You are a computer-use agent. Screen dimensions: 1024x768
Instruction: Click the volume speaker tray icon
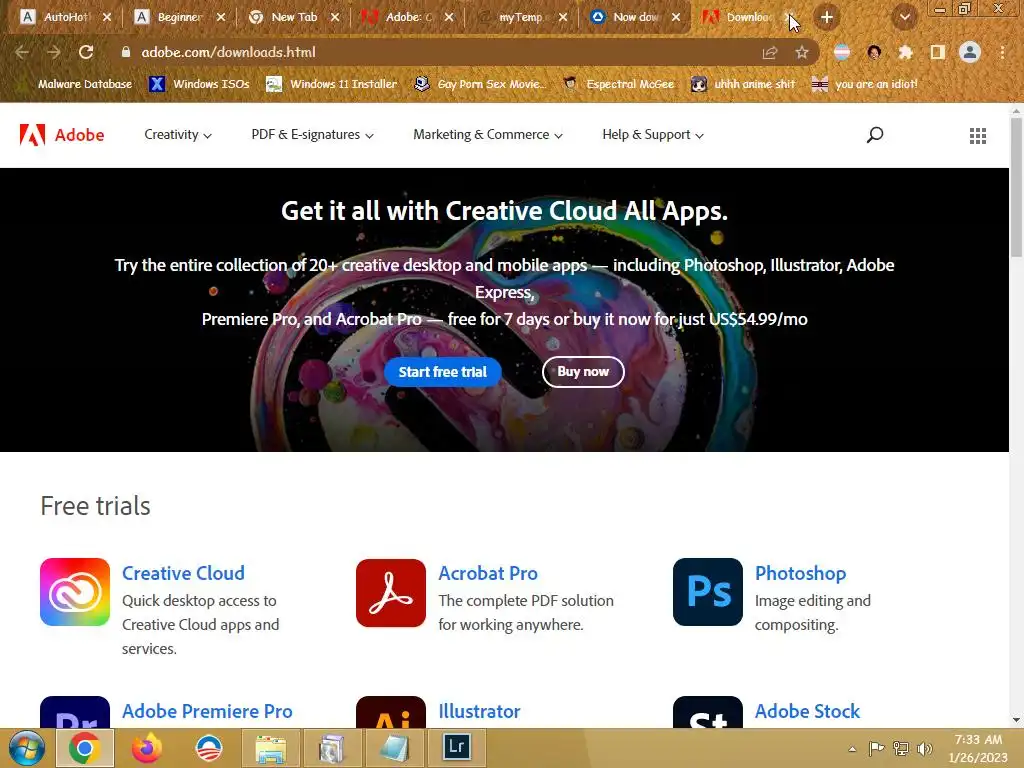click(x=924, y=748)
